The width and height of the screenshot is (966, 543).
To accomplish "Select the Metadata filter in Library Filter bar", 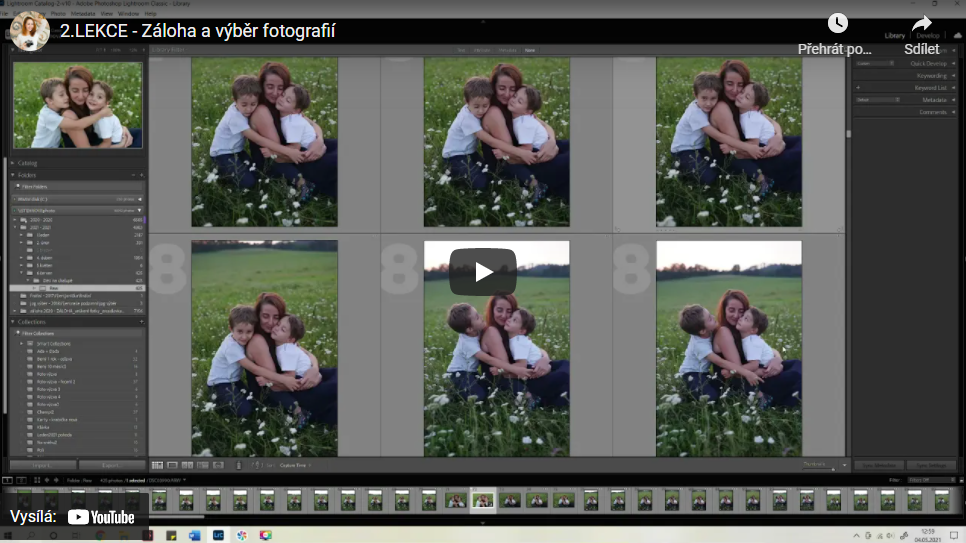I will pyautogui.click(x=508, y=51).
